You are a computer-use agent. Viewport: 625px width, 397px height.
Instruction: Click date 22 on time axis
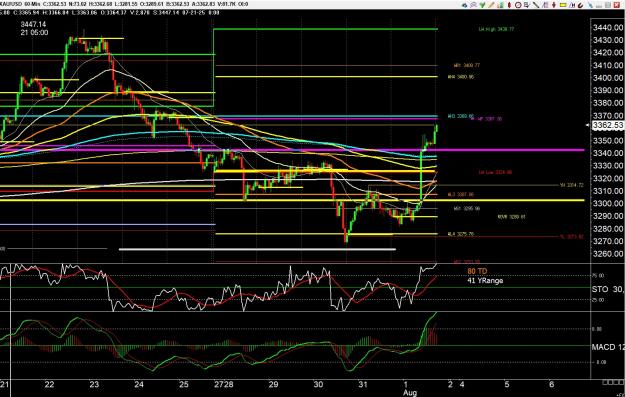pos(49,385)
